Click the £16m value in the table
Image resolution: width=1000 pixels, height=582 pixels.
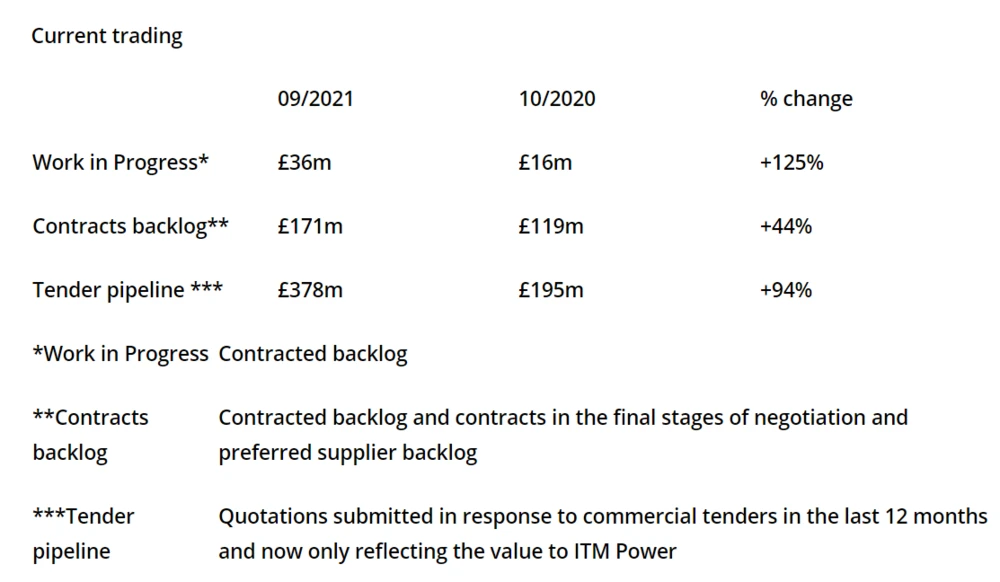coord(545,163)
